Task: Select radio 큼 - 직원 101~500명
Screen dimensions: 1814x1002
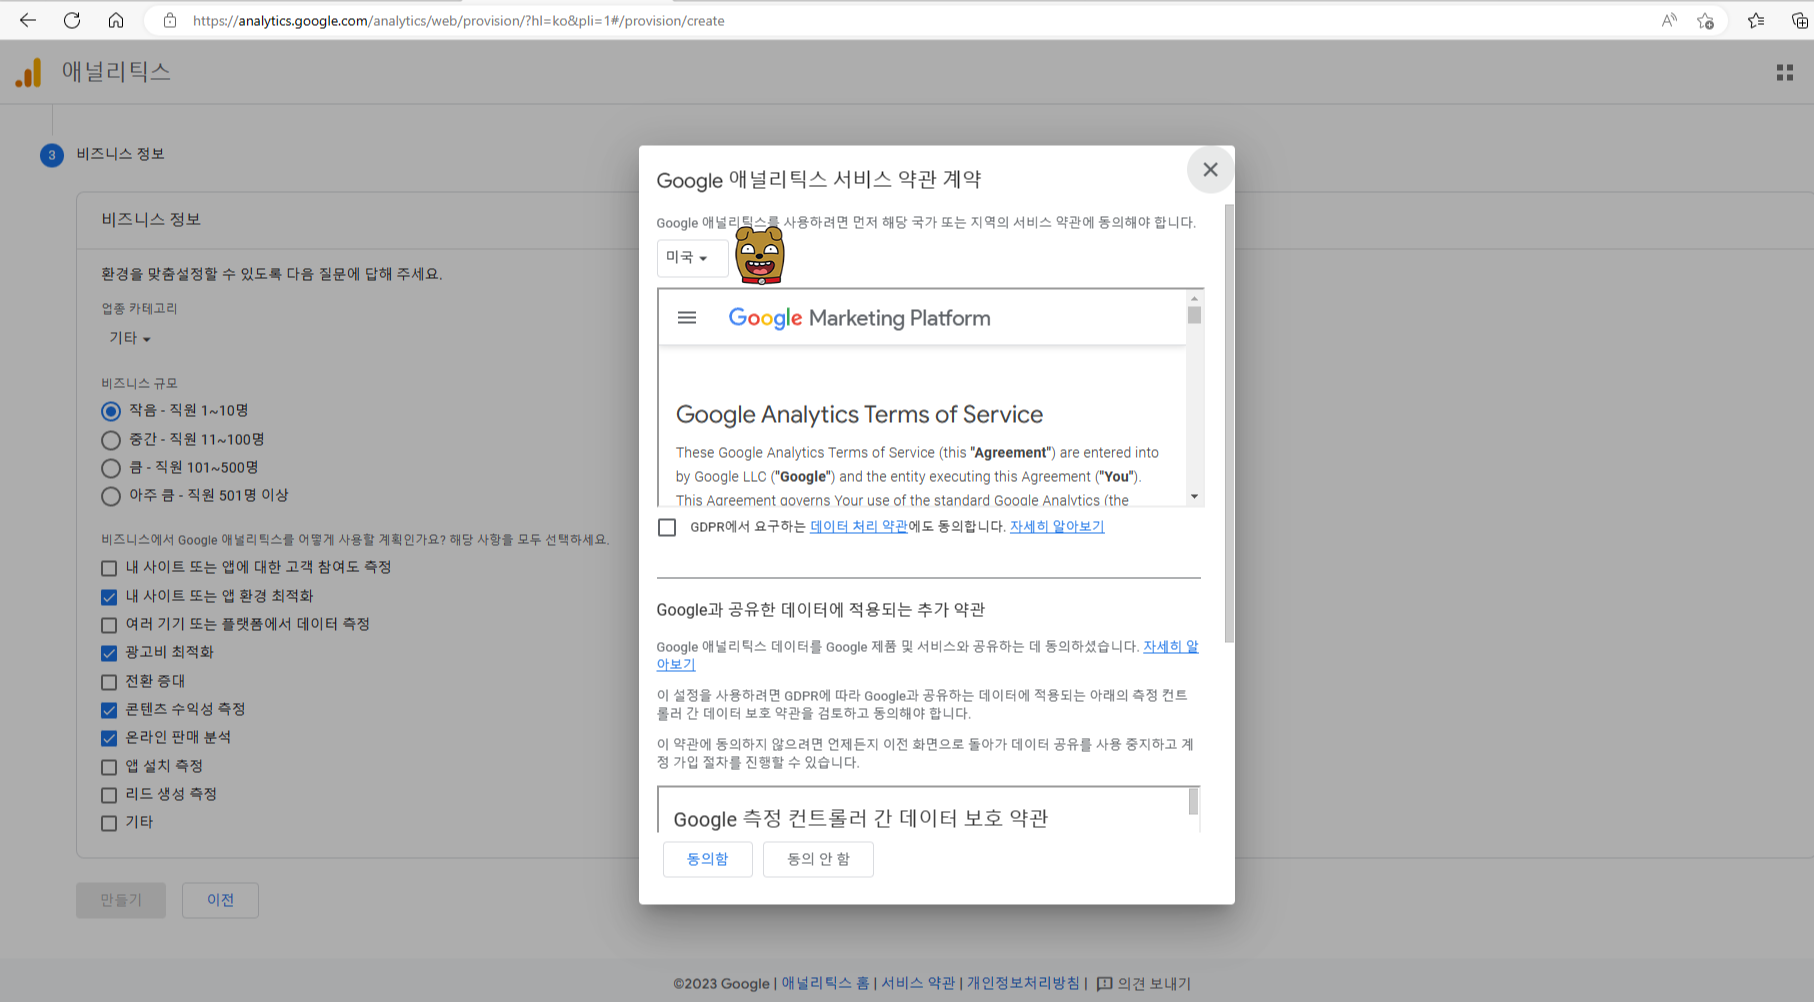Action: point(111,468)
